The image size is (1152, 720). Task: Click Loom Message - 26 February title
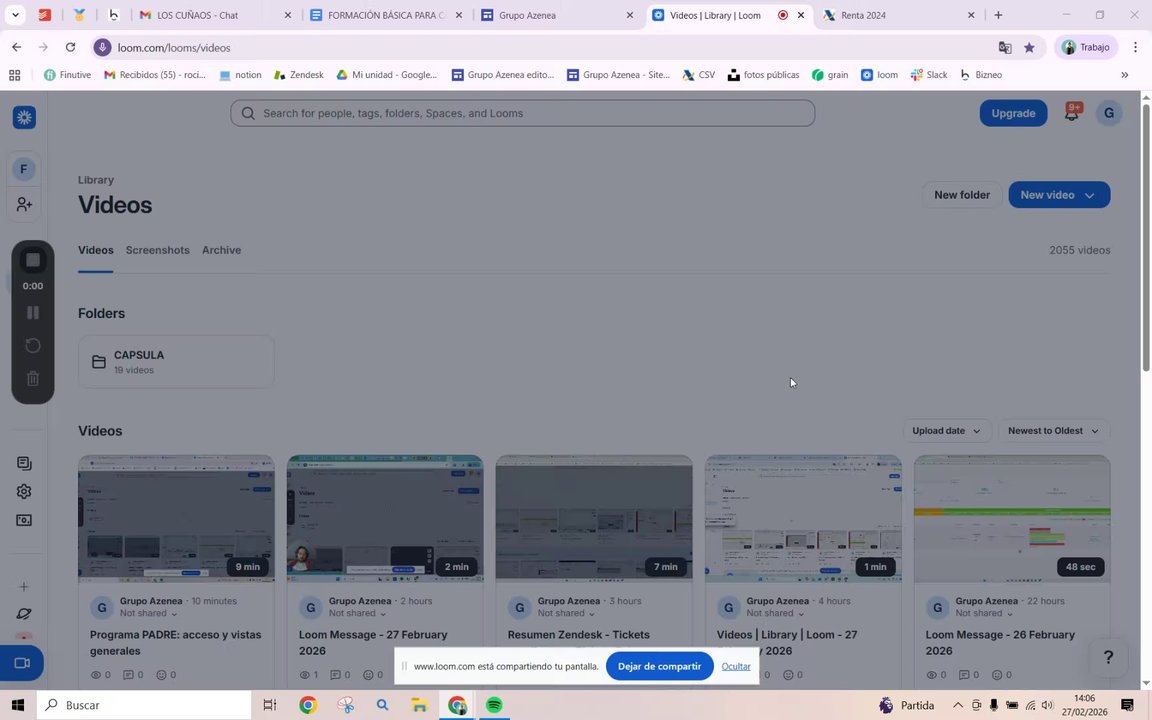1000,642
